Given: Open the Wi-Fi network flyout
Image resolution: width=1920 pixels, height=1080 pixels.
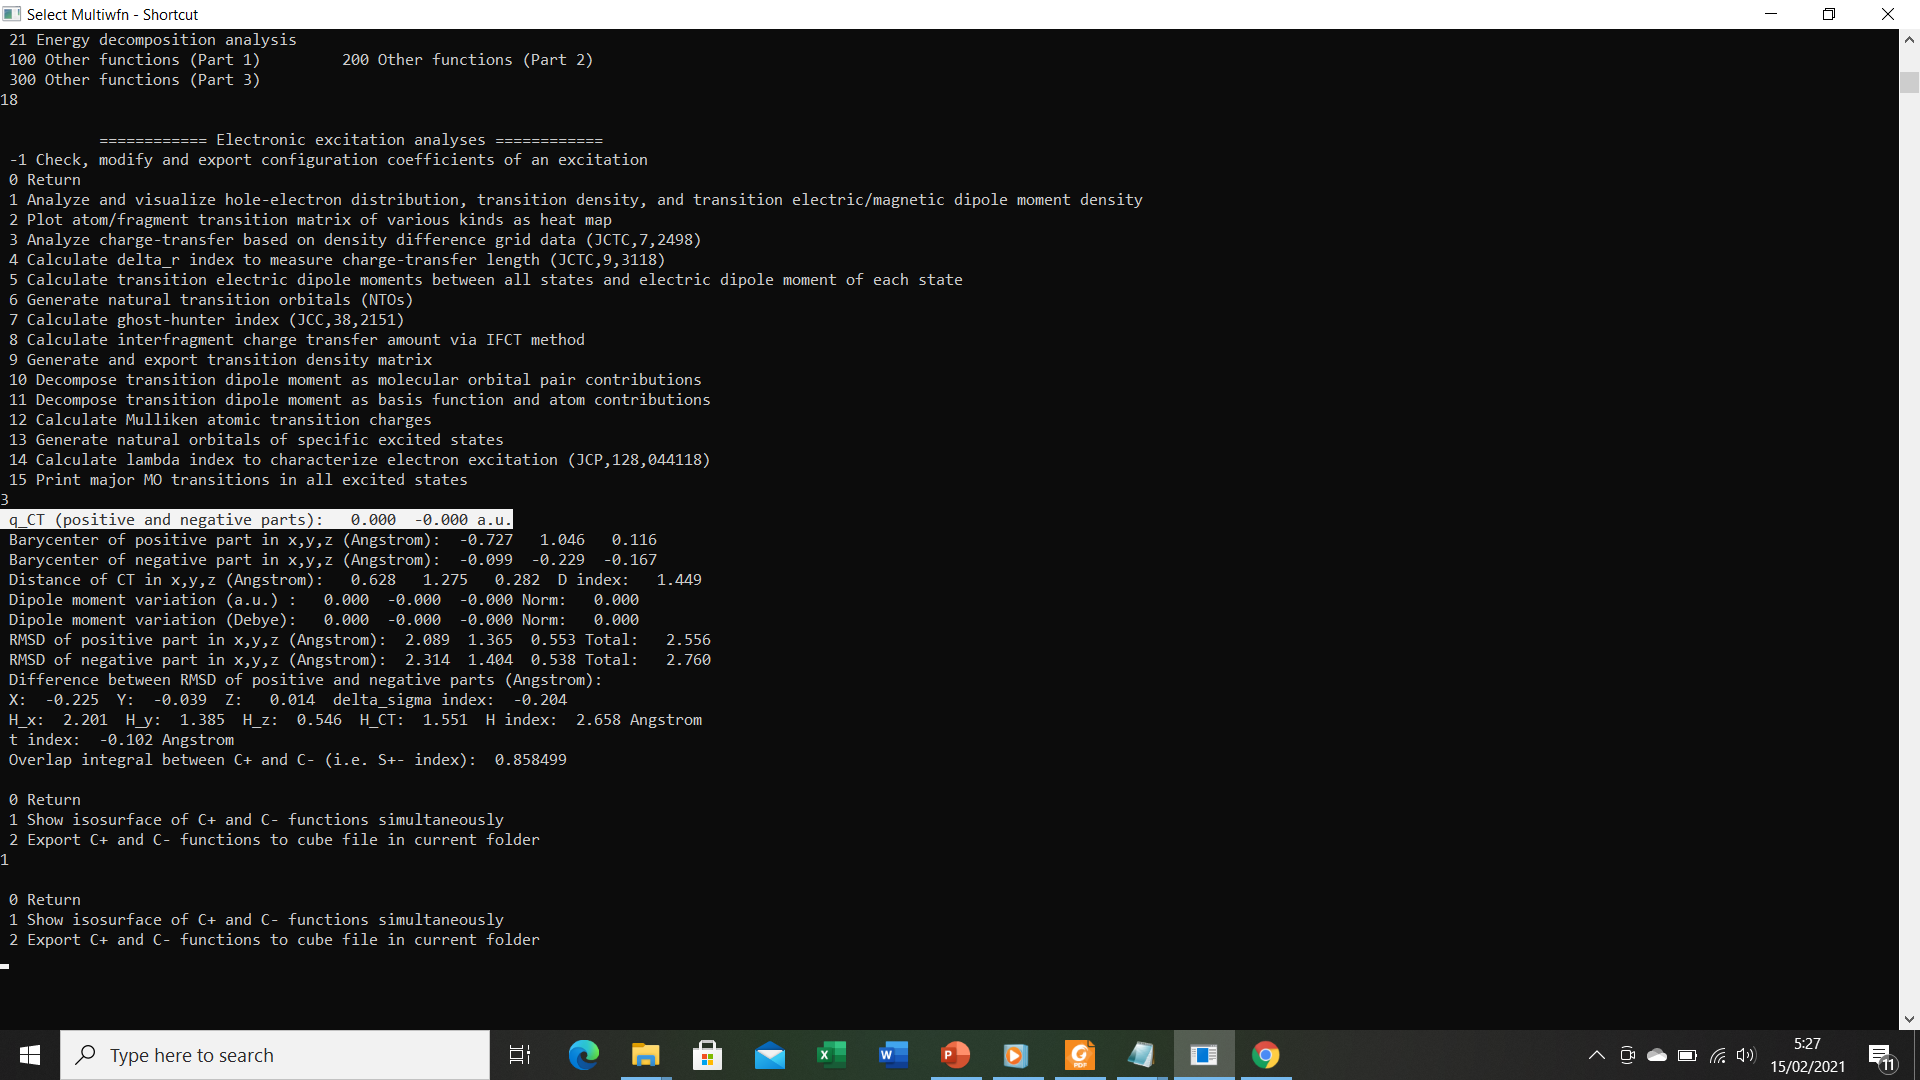Looking at the screenshot, I should (1717, 1055).
